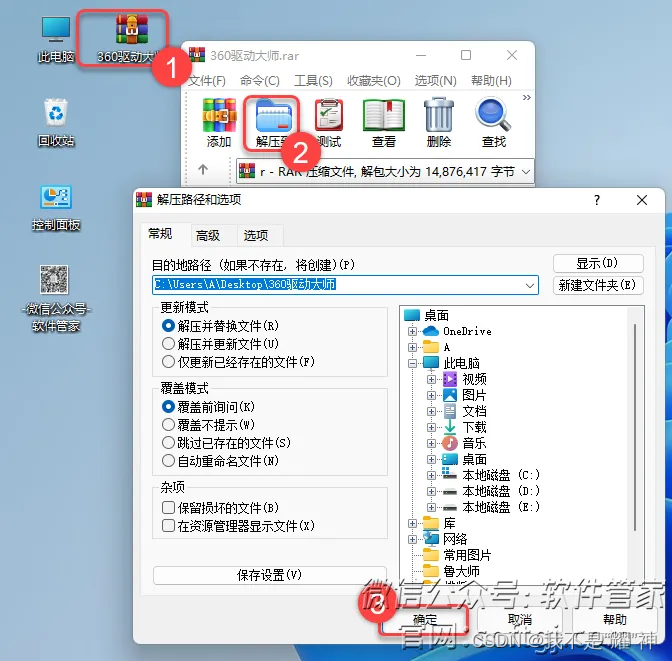The width and height of the screenshot is (672, 661).
Task: Click the 新建文件夹(E) button
Action: coord(598,285)
